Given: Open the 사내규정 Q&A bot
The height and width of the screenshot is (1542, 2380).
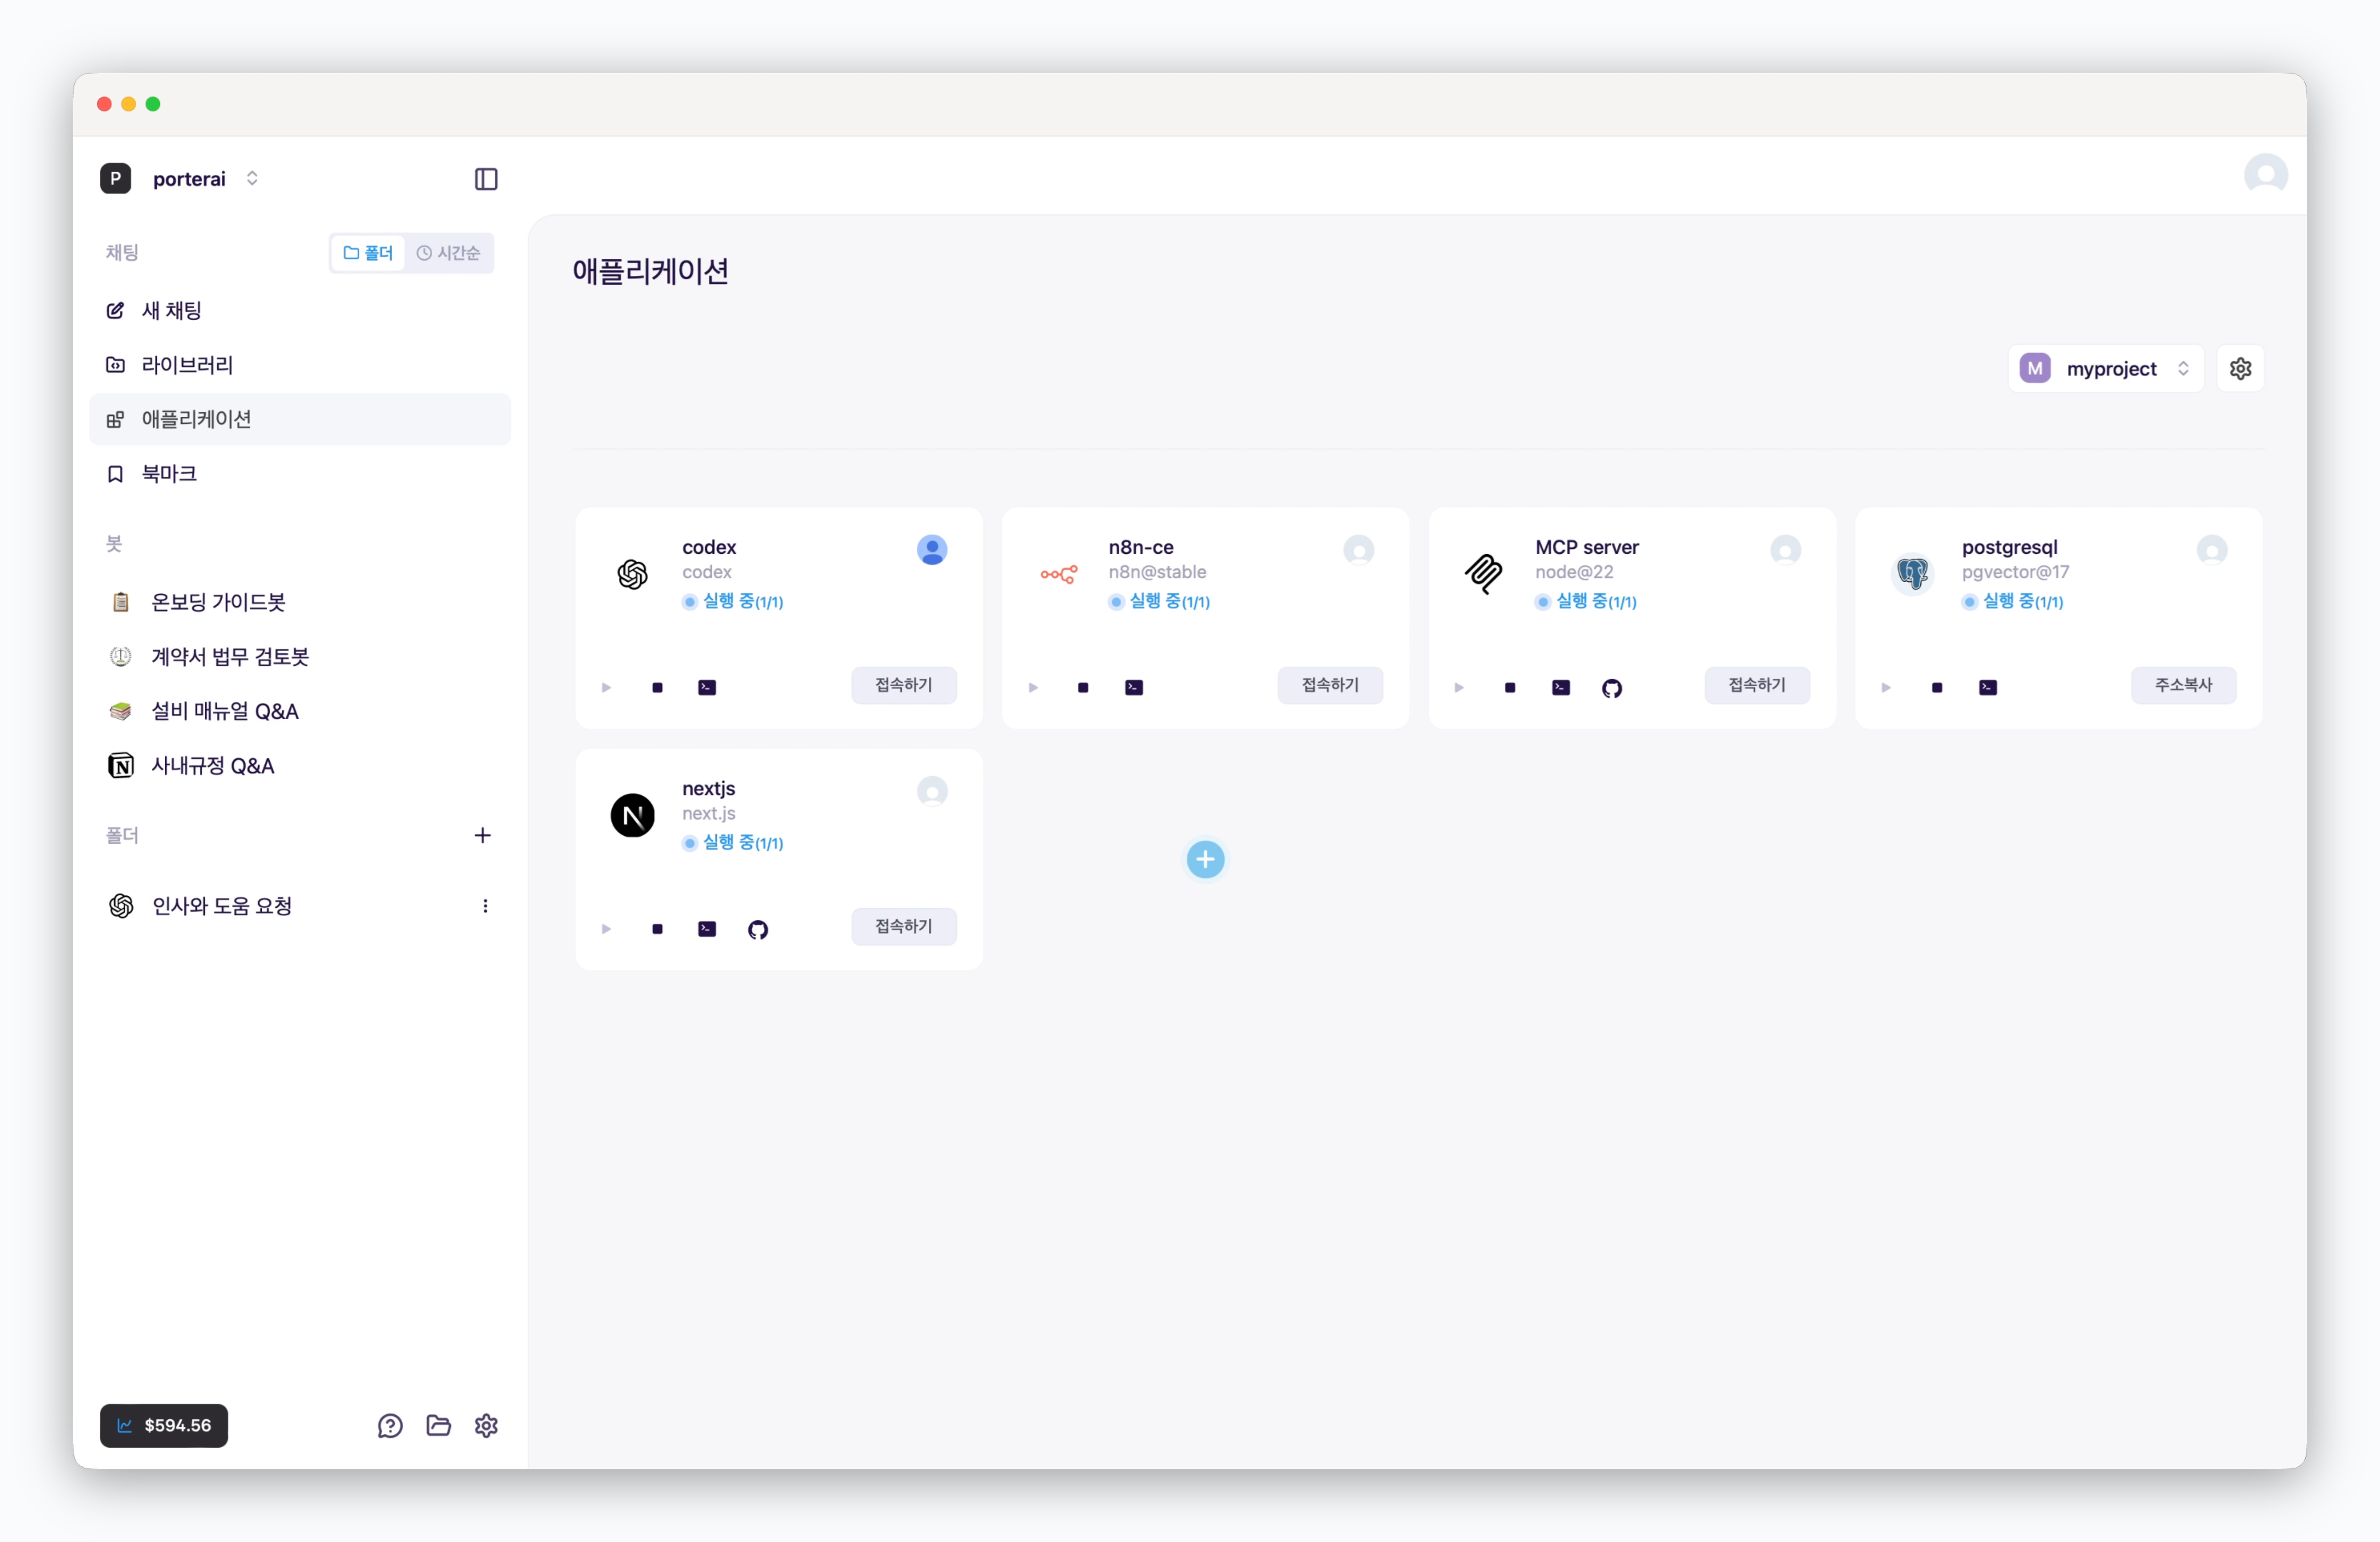Looking at the screenshot, I should 300,767.
